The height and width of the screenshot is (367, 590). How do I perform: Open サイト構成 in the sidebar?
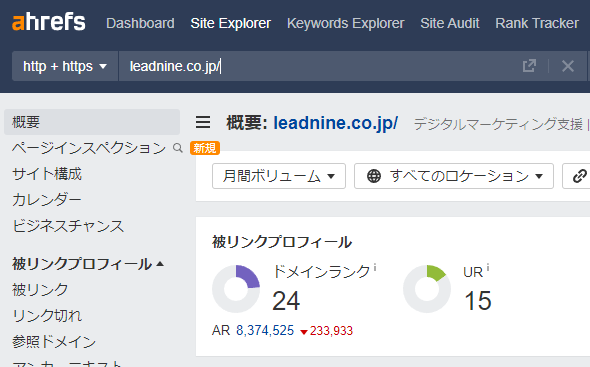(47, 174)
